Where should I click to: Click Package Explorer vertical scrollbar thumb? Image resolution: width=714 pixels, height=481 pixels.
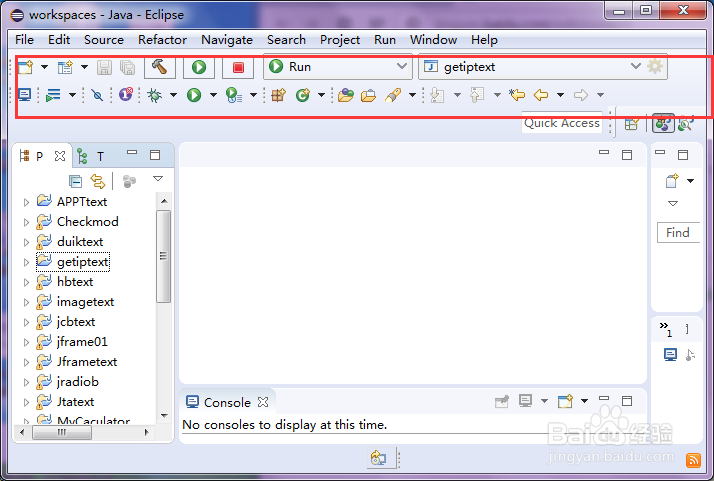[163, 256]
